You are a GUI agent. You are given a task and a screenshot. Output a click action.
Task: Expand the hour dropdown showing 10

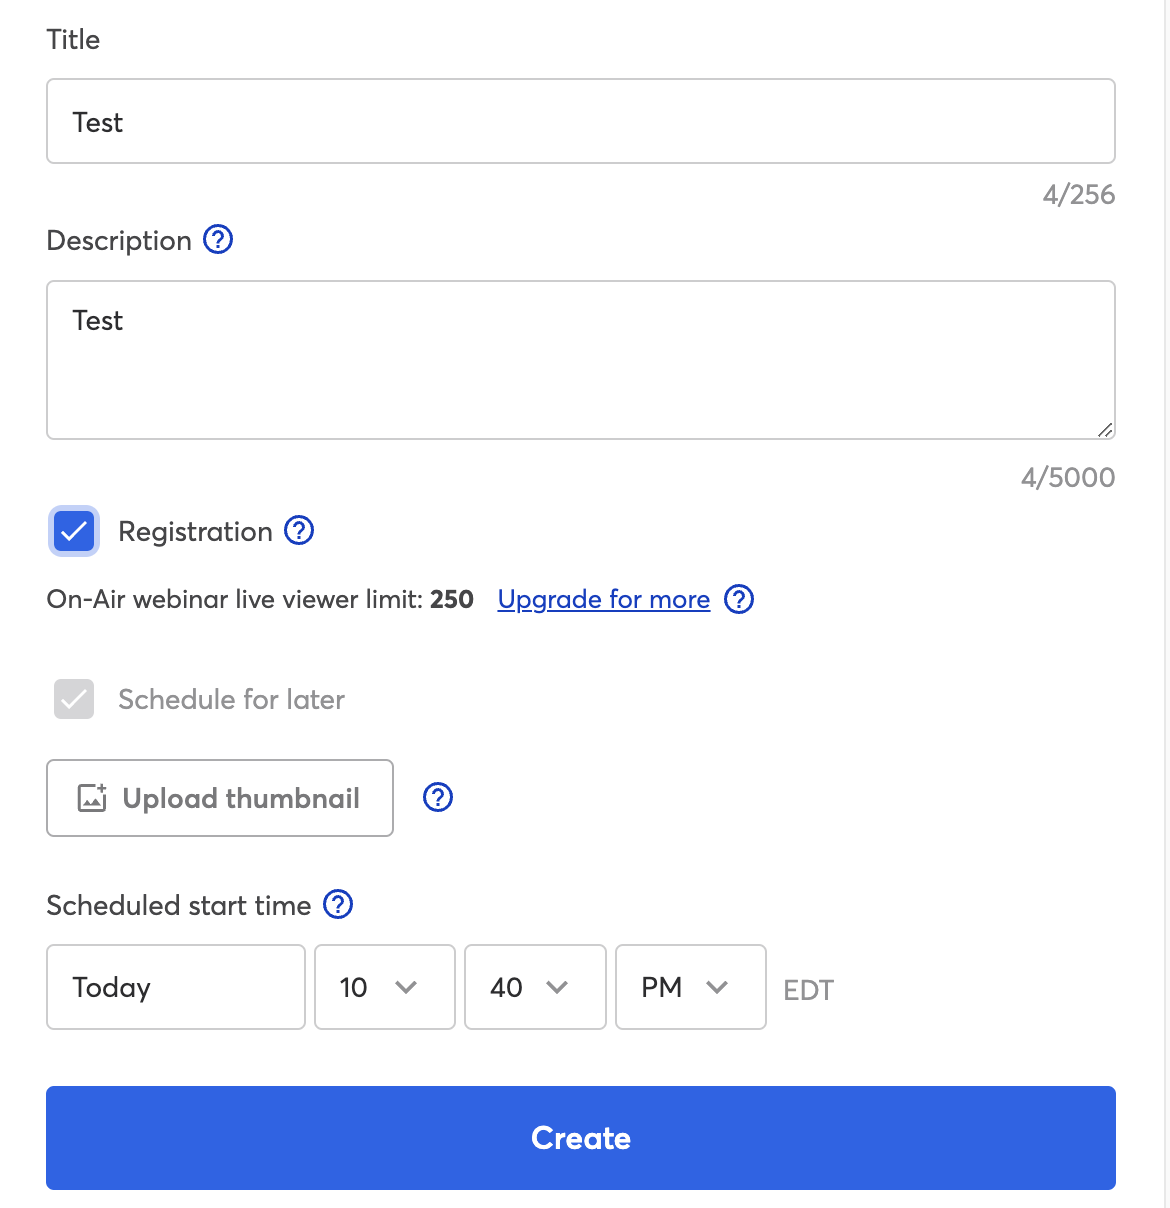(x=384, y=987)
